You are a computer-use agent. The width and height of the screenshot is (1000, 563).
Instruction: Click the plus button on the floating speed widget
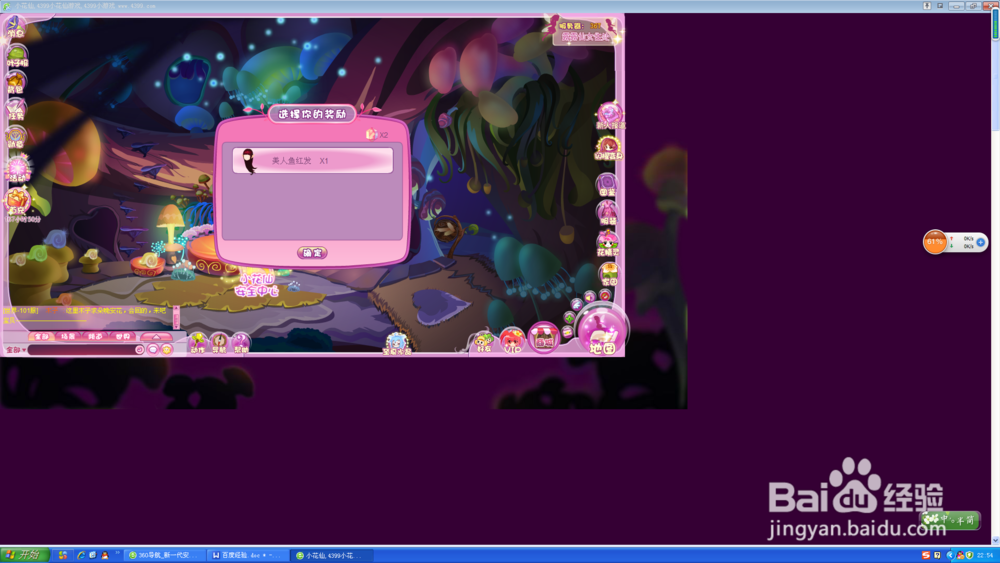980,242
